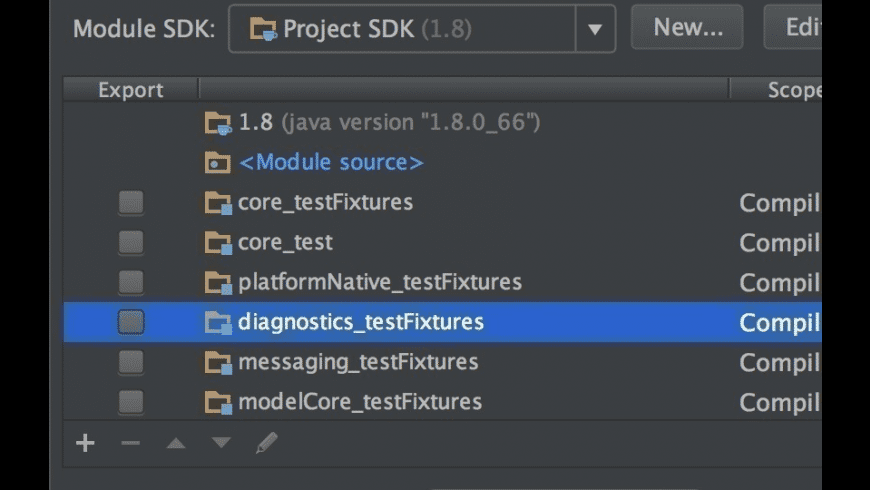
Task: Click the add dependency plus icon
Action: (x=85, y=443)
